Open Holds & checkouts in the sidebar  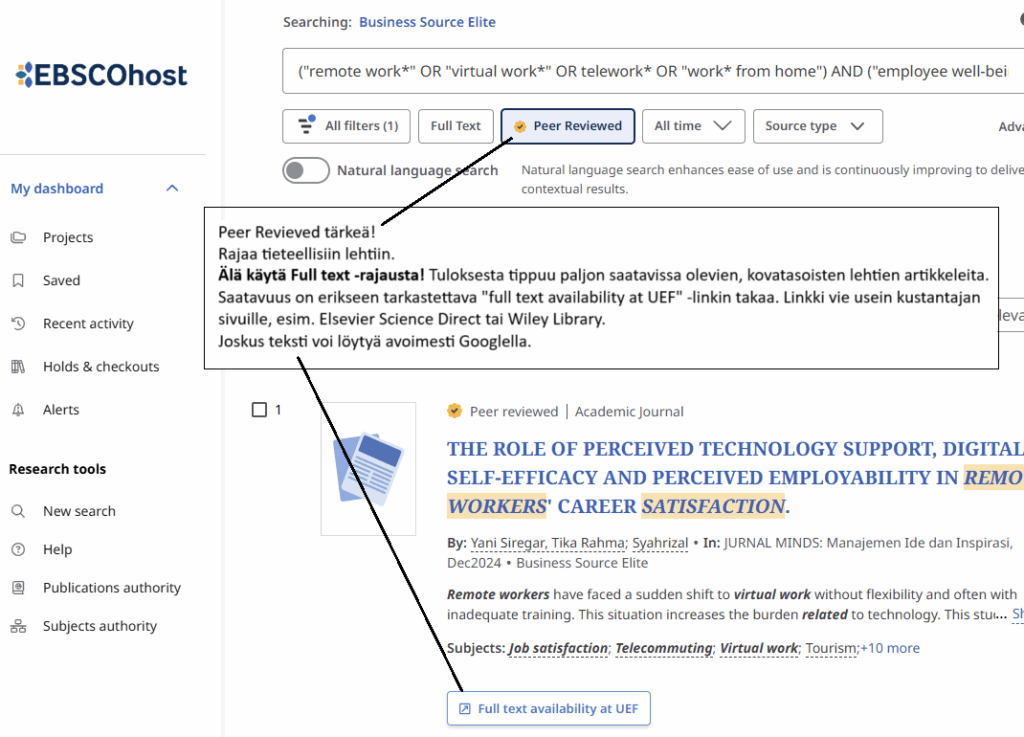tap(101, 366)
